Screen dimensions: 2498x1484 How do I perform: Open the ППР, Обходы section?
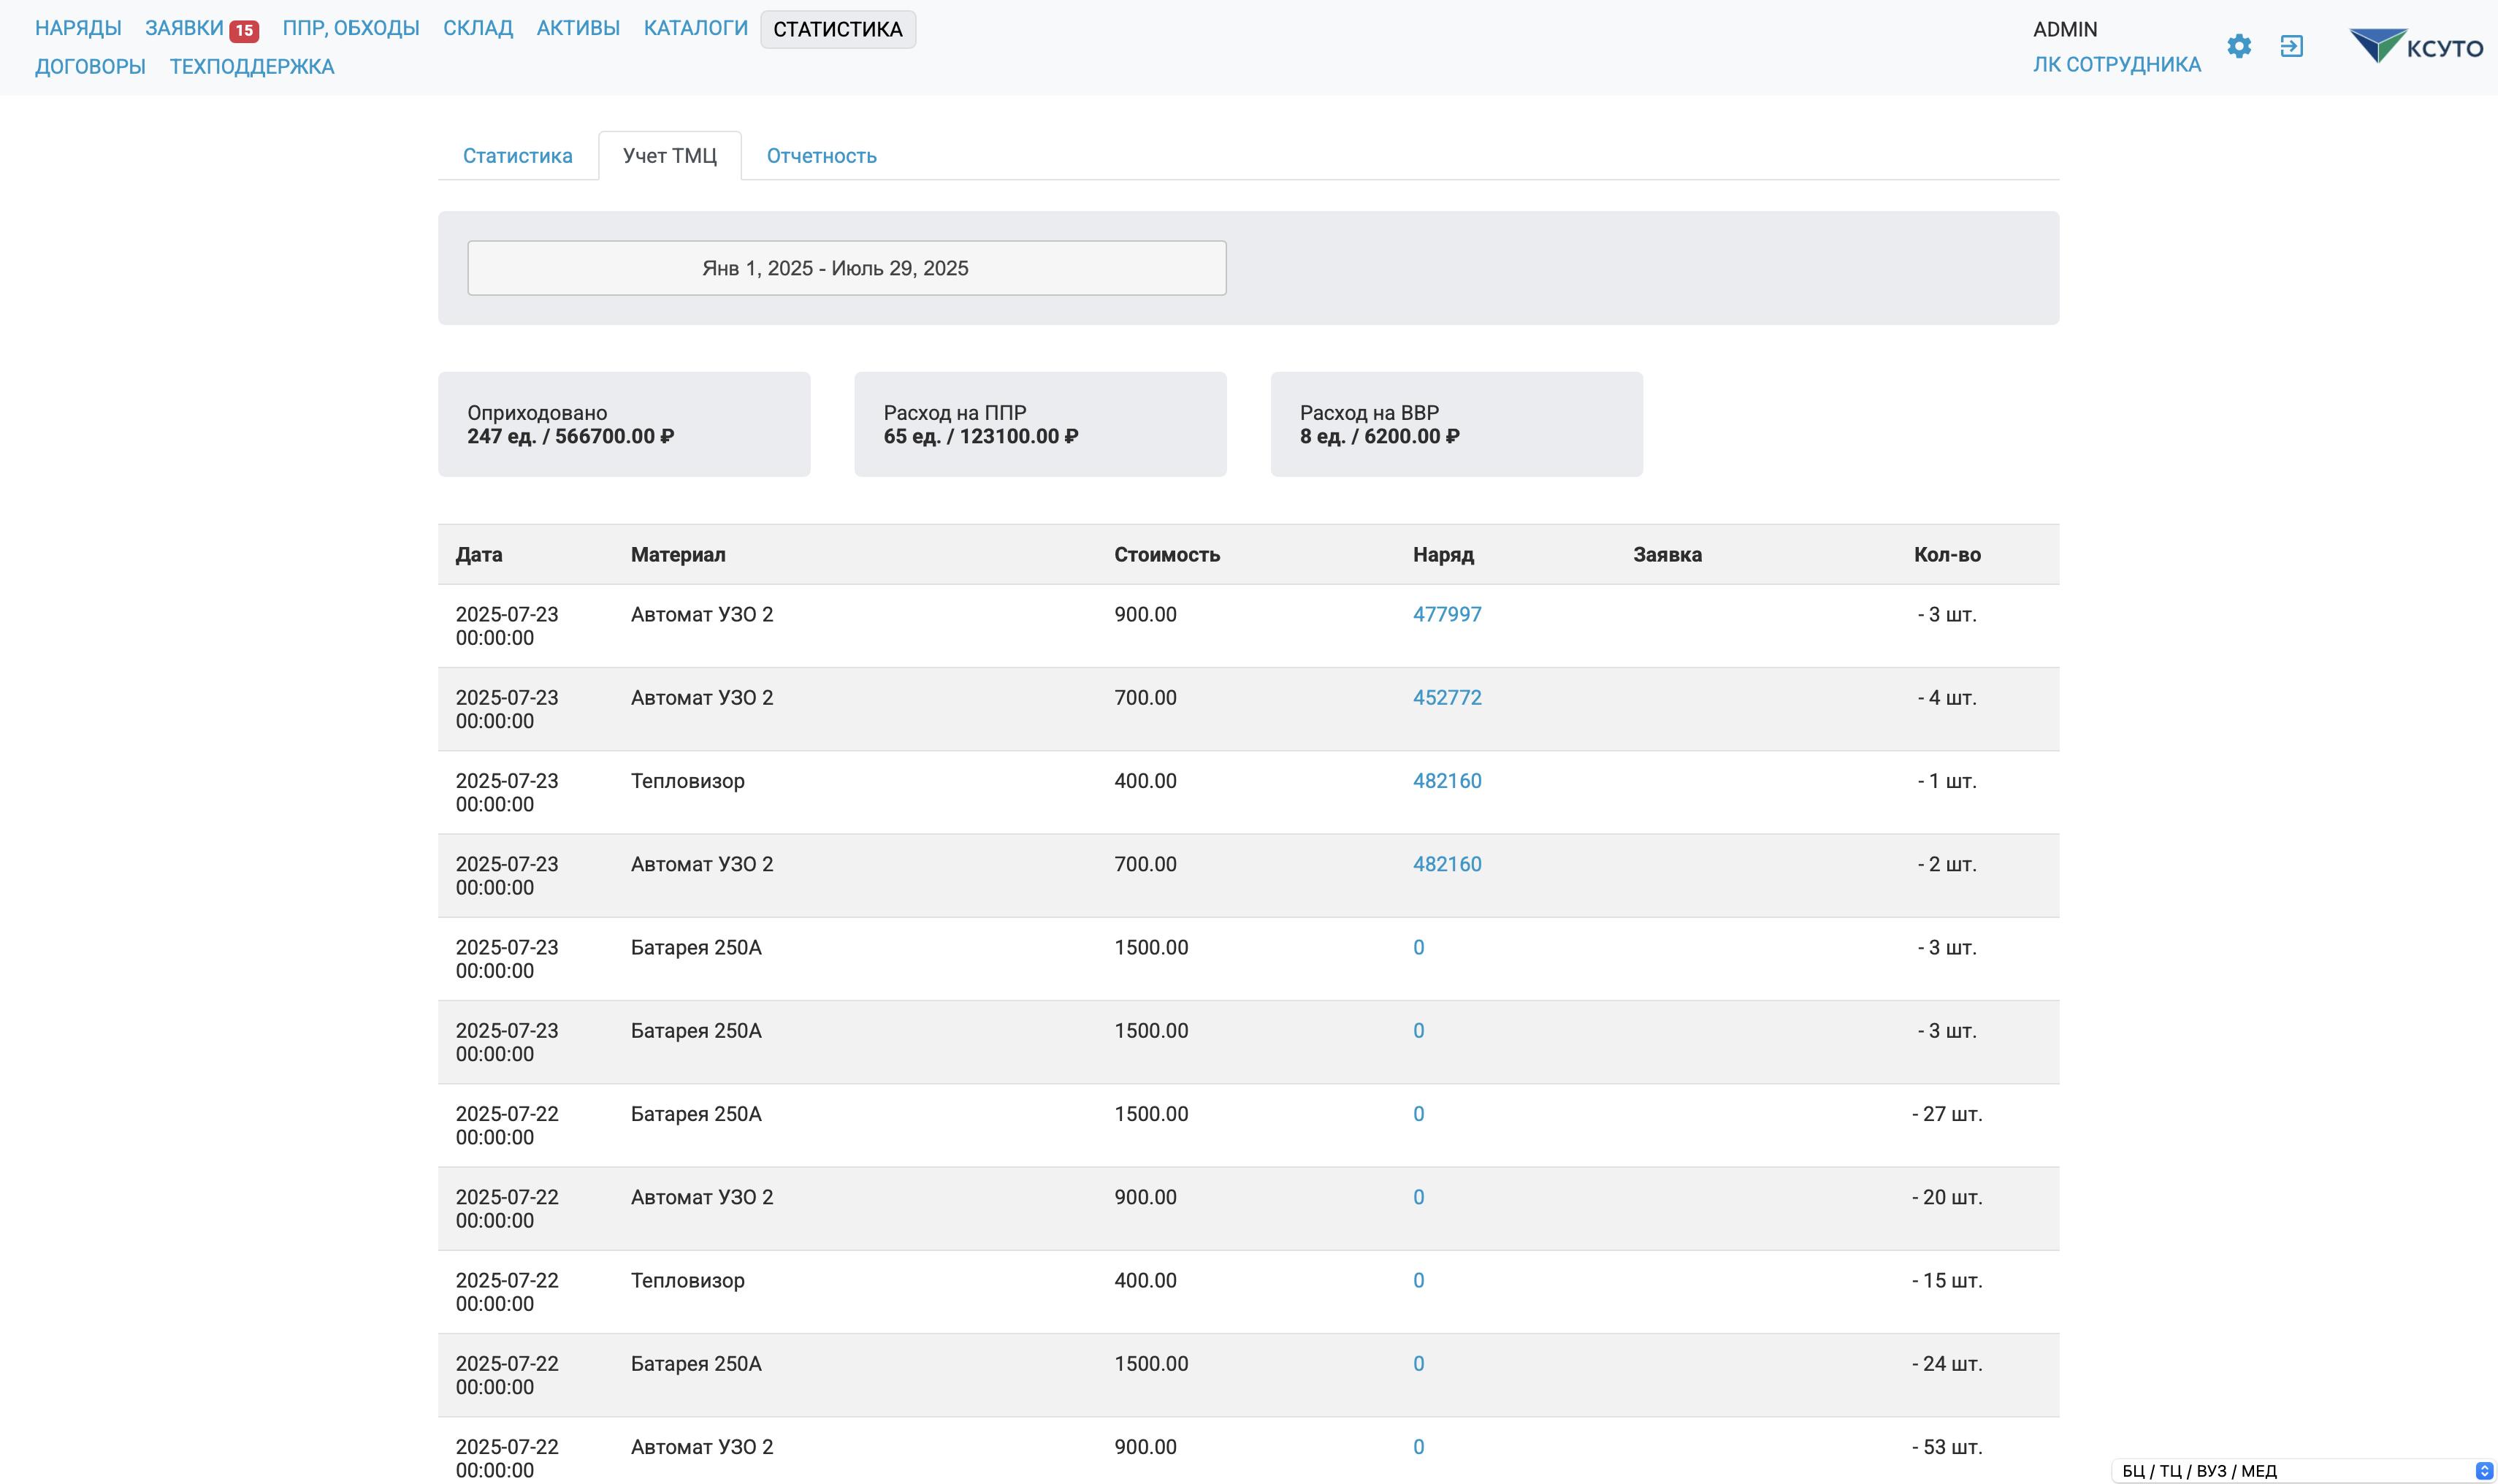350,28
